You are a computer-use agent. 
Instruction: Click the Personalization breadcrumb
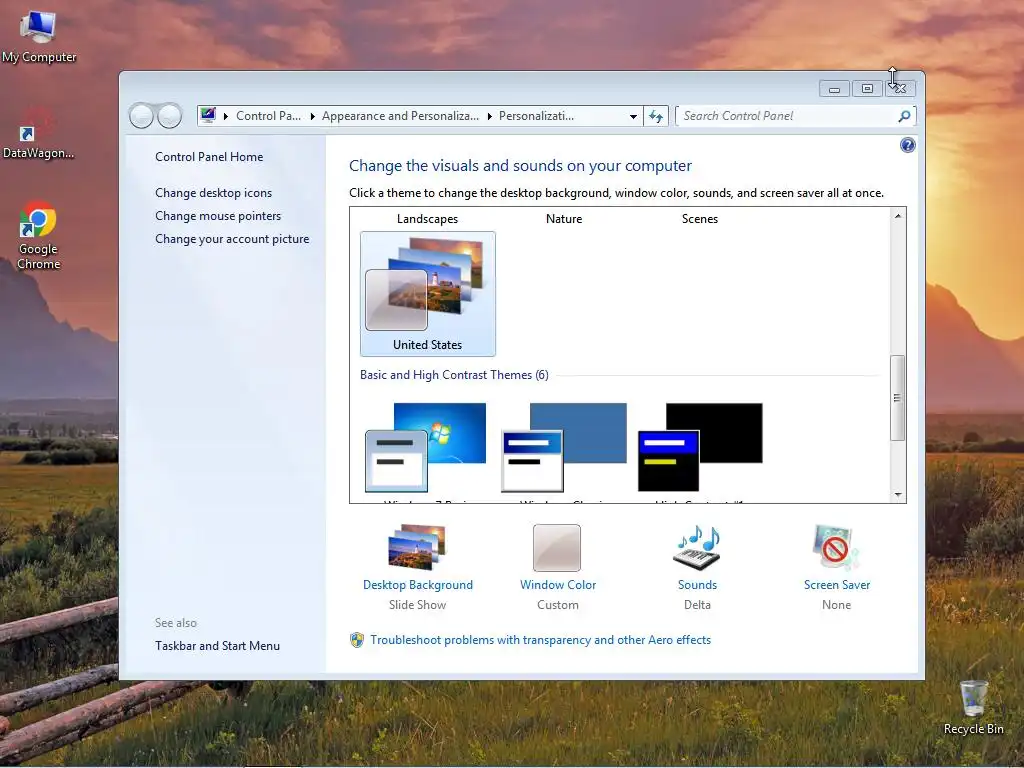[x=536, y=116]
